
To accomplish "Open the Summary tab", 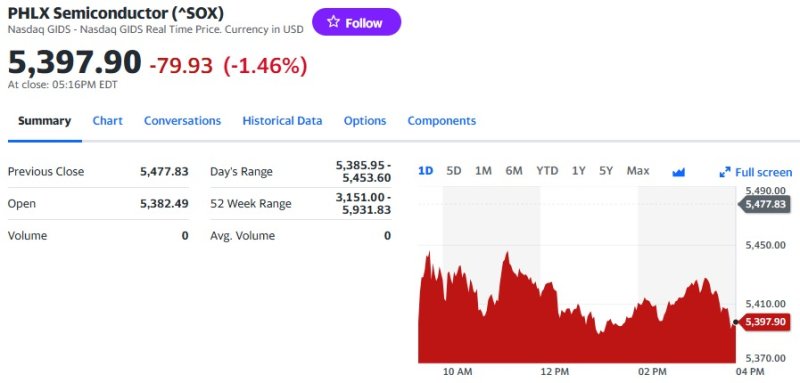I will pyautogui.click(x=44, y=121).
